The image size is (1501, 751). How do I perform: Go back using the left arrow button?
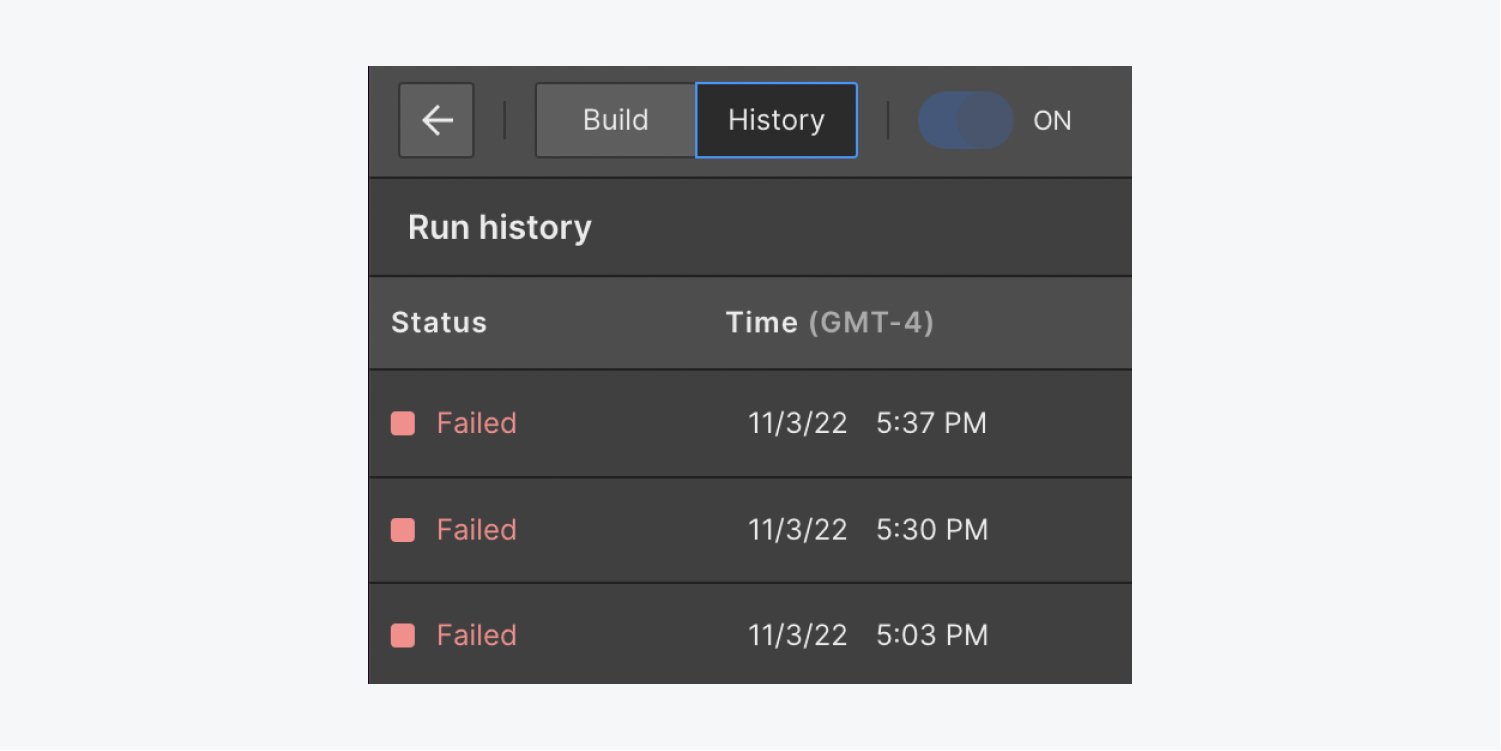(436, 120)
